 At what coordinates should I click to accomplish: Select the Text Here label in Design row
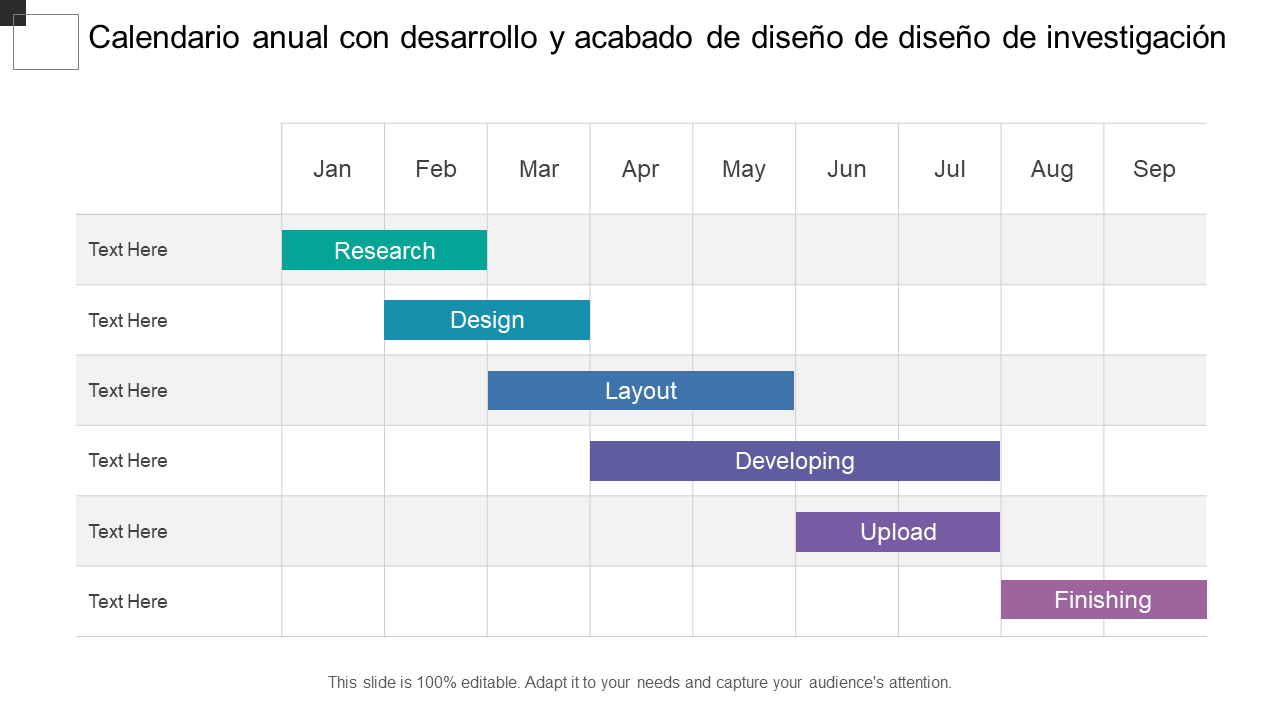(x=128, y=321)
